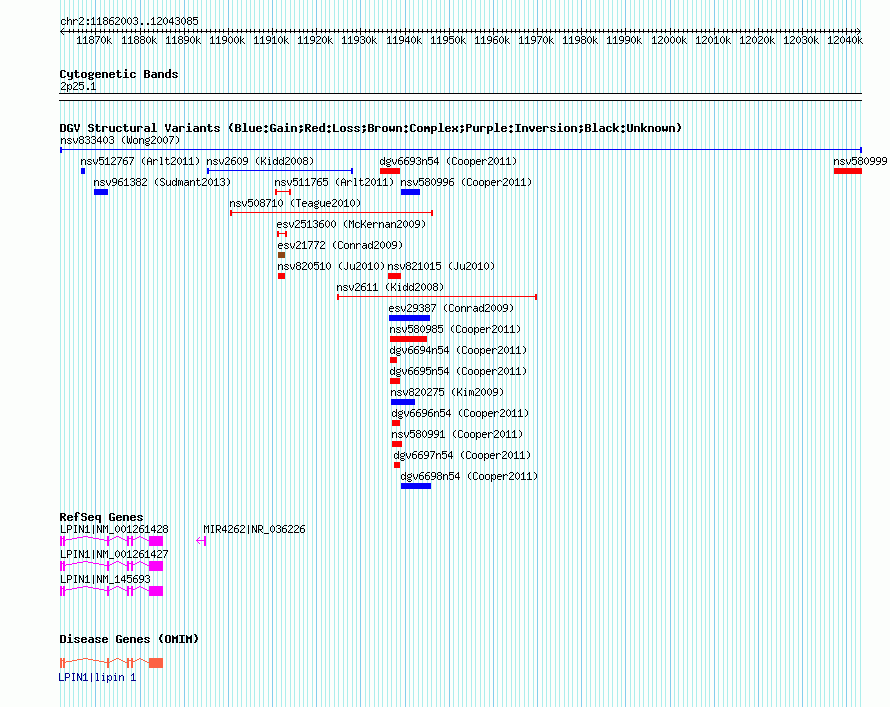Open variant nsv2609 (Kidd2008) label

tap(260, 161)
